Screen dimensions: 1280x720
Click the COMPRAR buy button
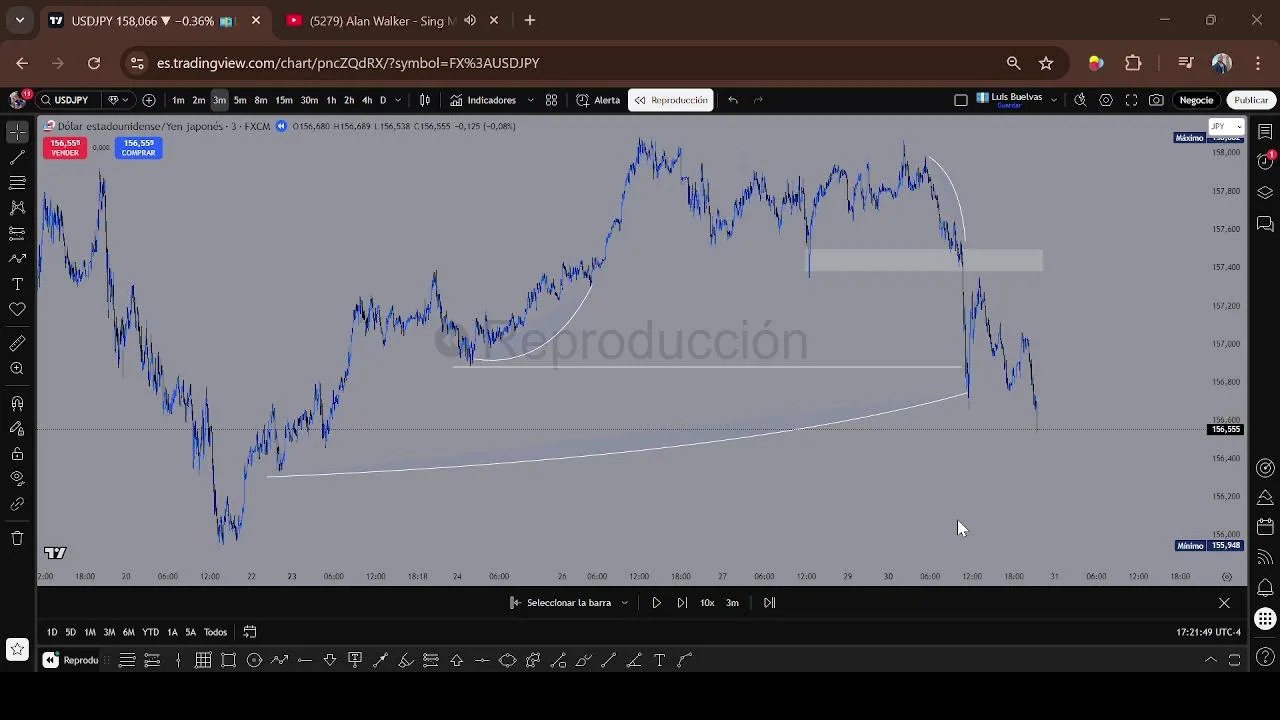(138, 148)
